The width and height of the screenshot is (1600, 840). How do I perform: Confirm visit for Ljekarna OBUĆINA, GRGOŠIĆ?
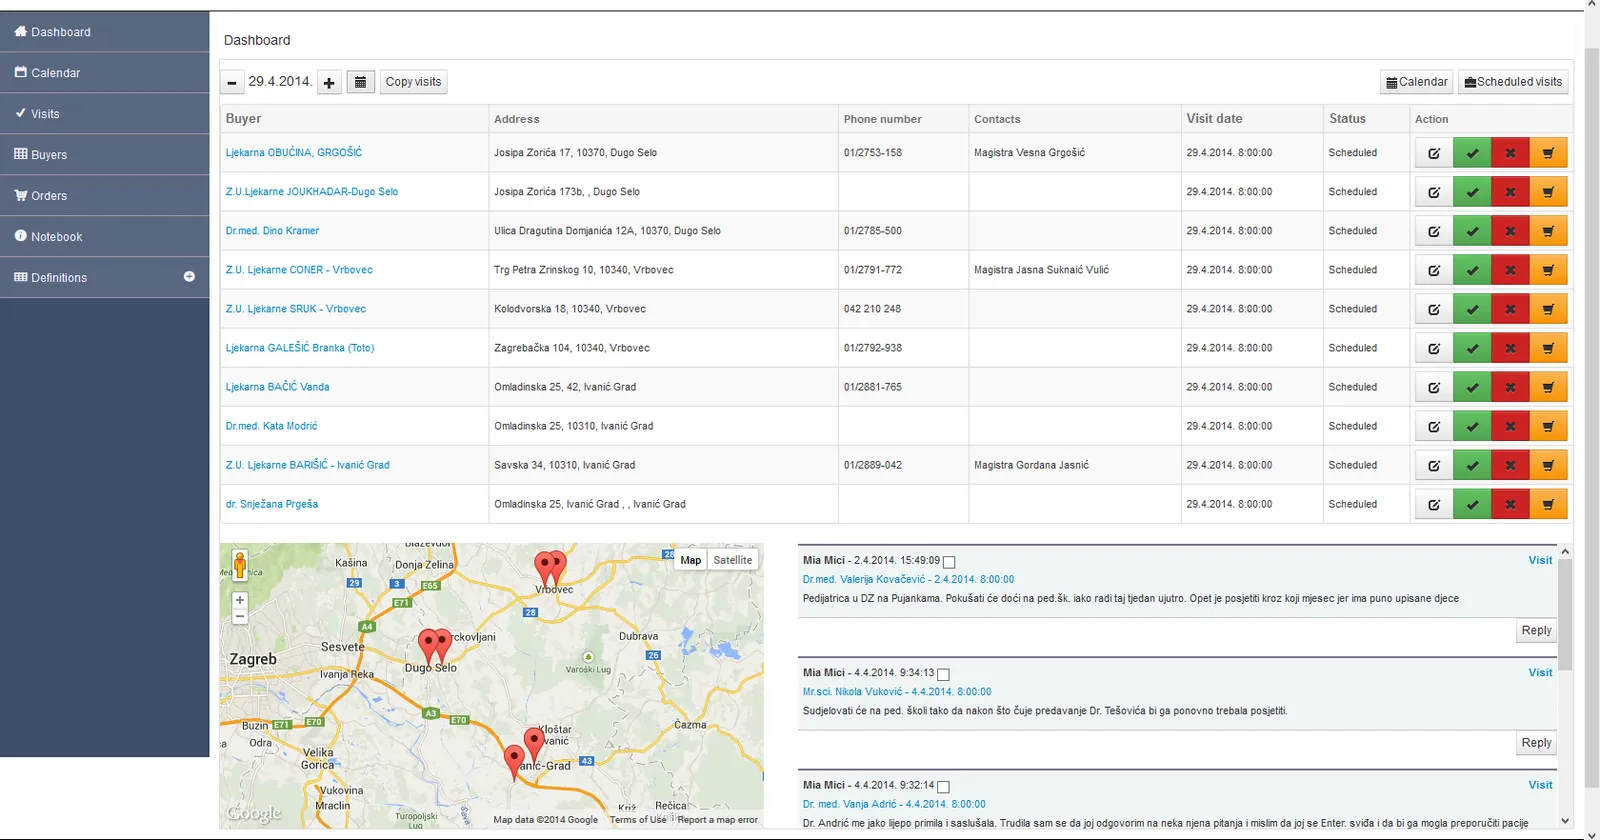coord(1472,153)
